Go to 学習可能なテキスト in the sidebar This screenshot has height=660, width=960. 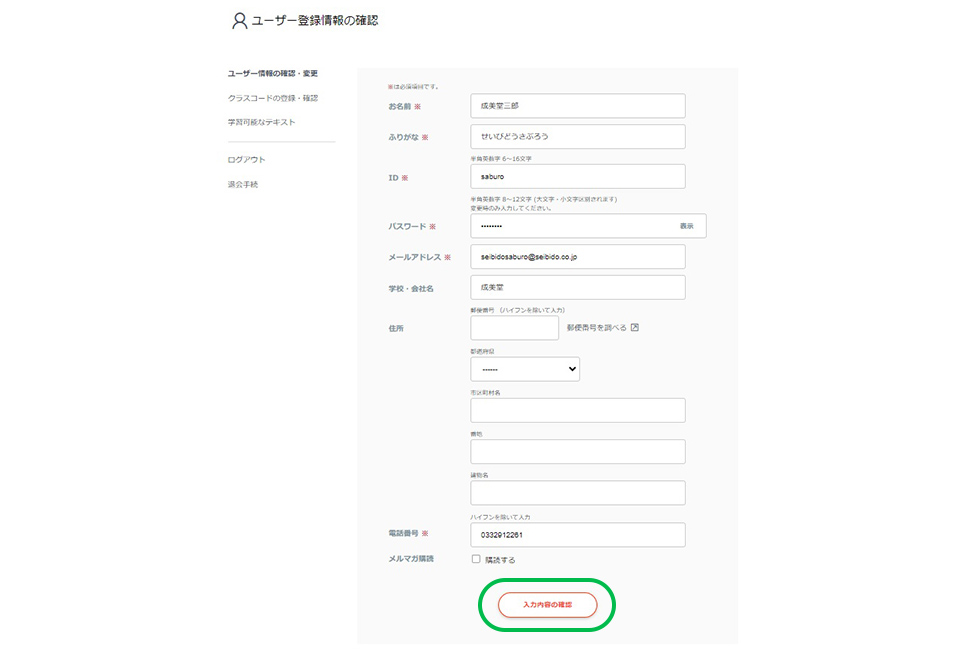(x=262, y=122)
